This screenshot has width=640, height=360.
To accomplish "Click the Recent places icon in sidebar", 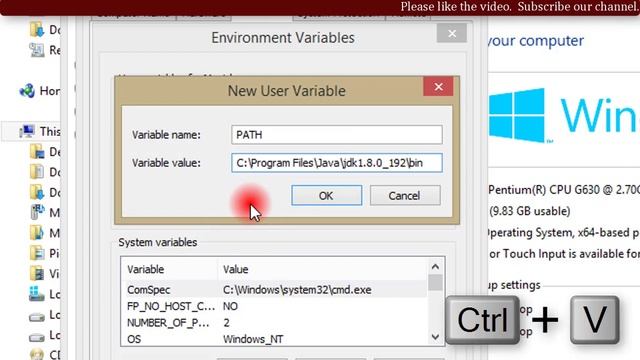I will 37,50.
